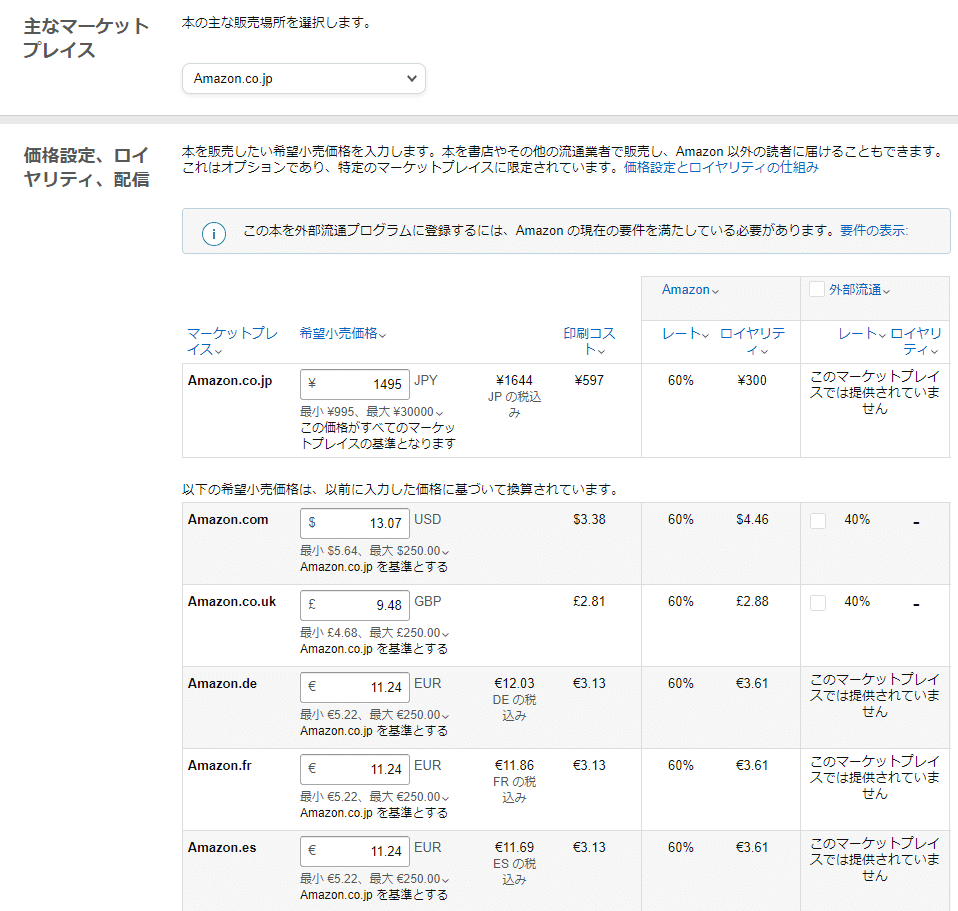Screen dimensions: 958x911
Task: Click the $3.38 printing cost value
Action: (x=589, y=519)
